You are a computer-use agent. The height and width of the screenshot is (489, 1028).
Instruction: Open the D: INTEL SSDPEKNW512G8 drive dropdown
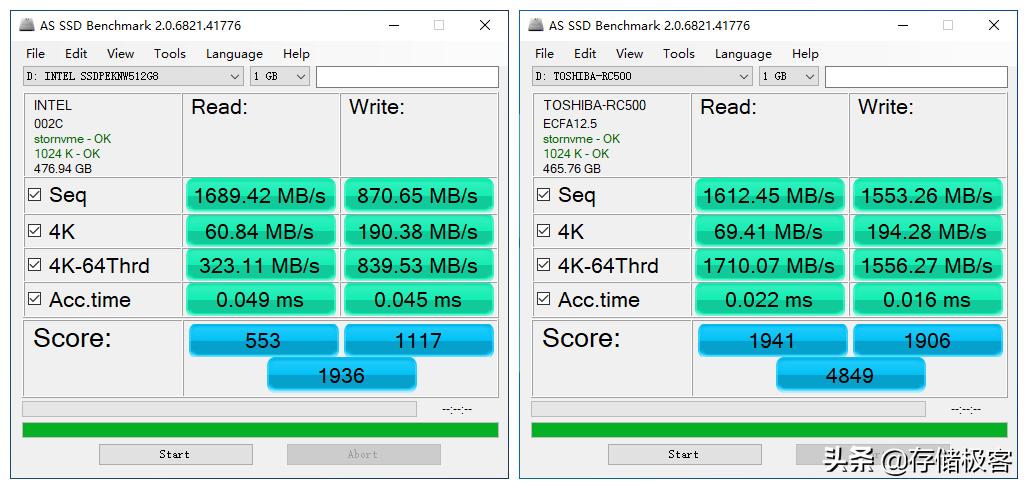[x=133, y=76]
